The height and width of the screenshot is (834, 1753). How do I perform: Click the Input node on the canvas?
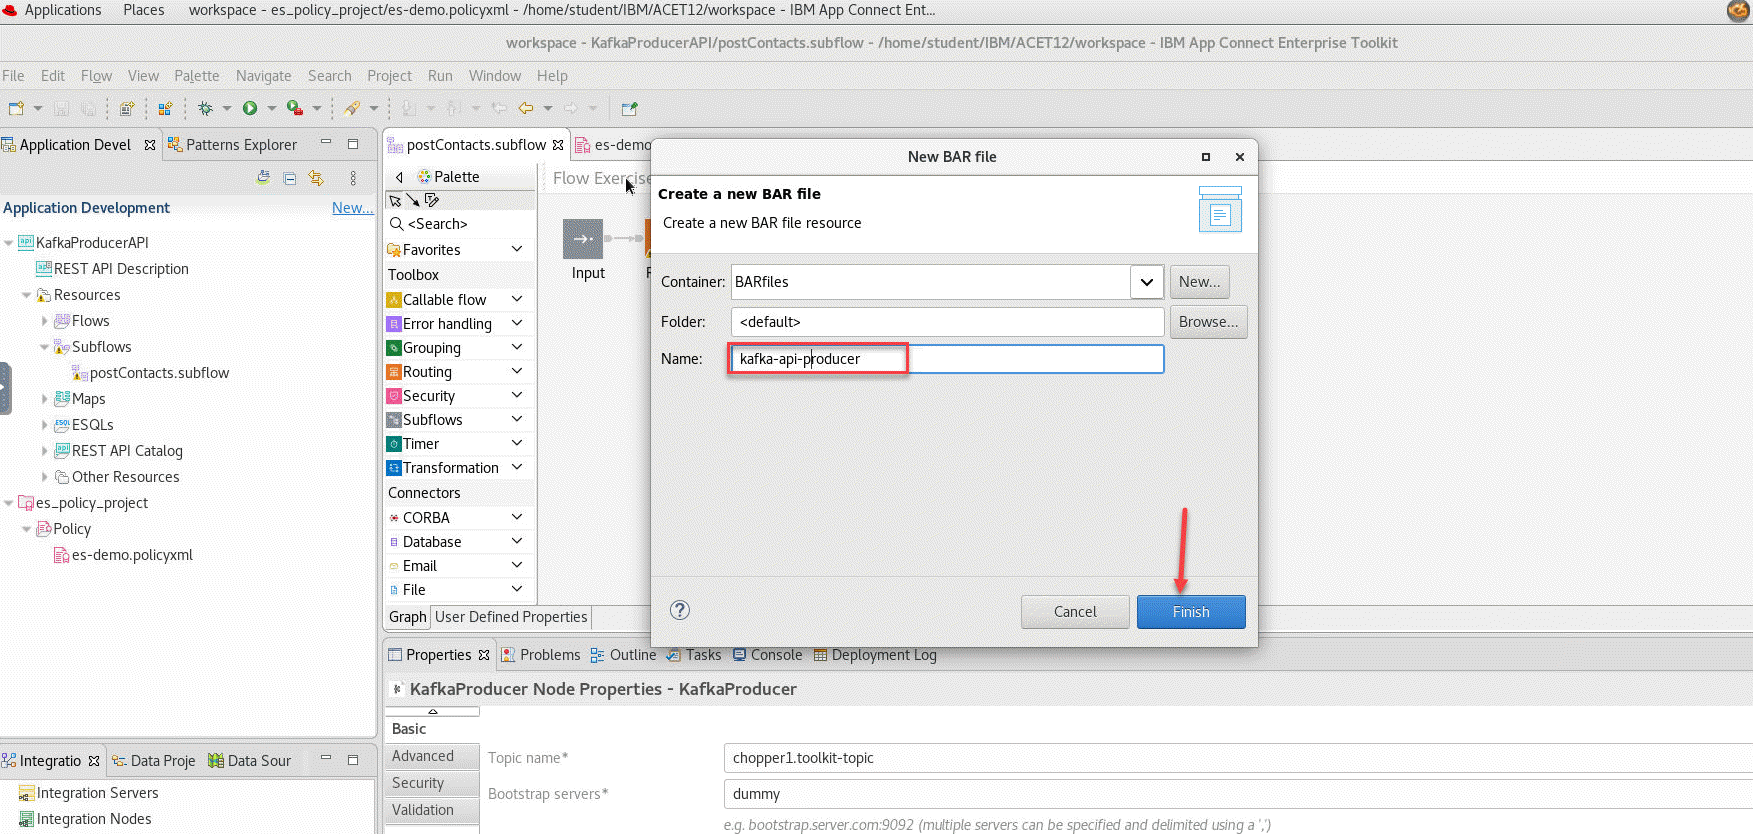[583, 239]
